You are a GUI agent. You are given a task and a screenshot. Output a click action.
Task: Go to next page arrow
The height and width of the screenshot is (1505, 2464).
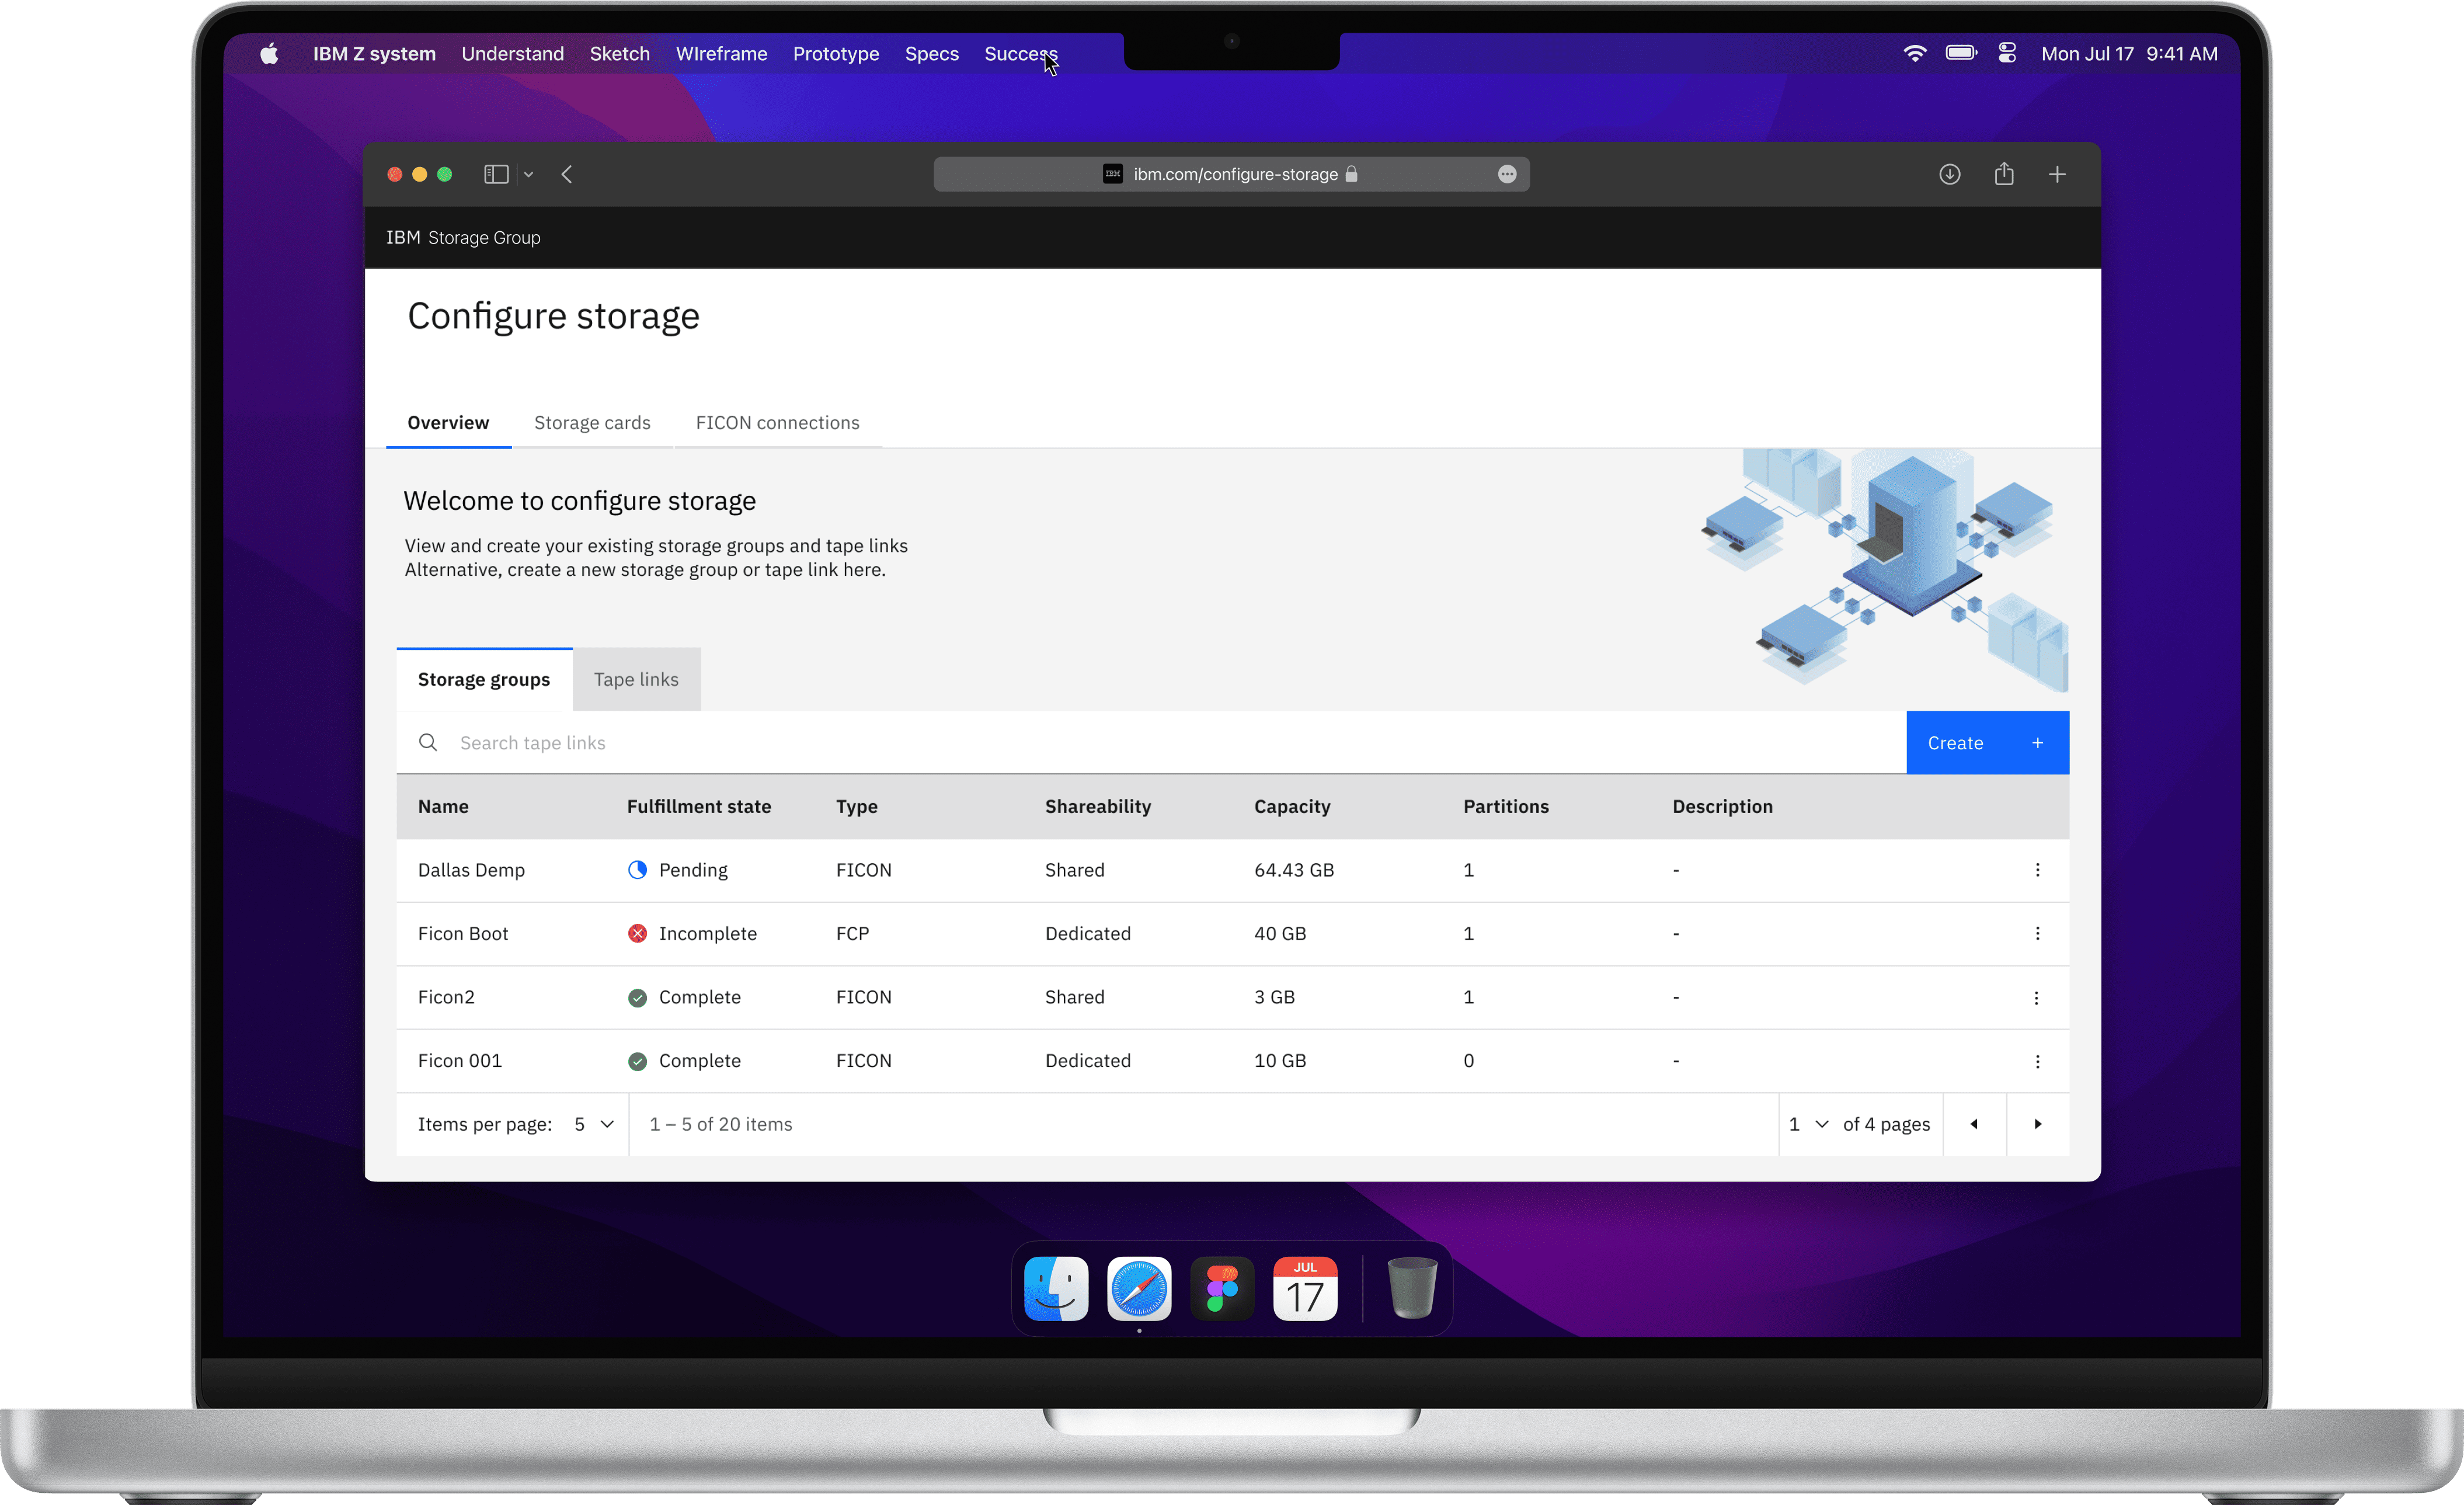(x=2038, y=1124)
